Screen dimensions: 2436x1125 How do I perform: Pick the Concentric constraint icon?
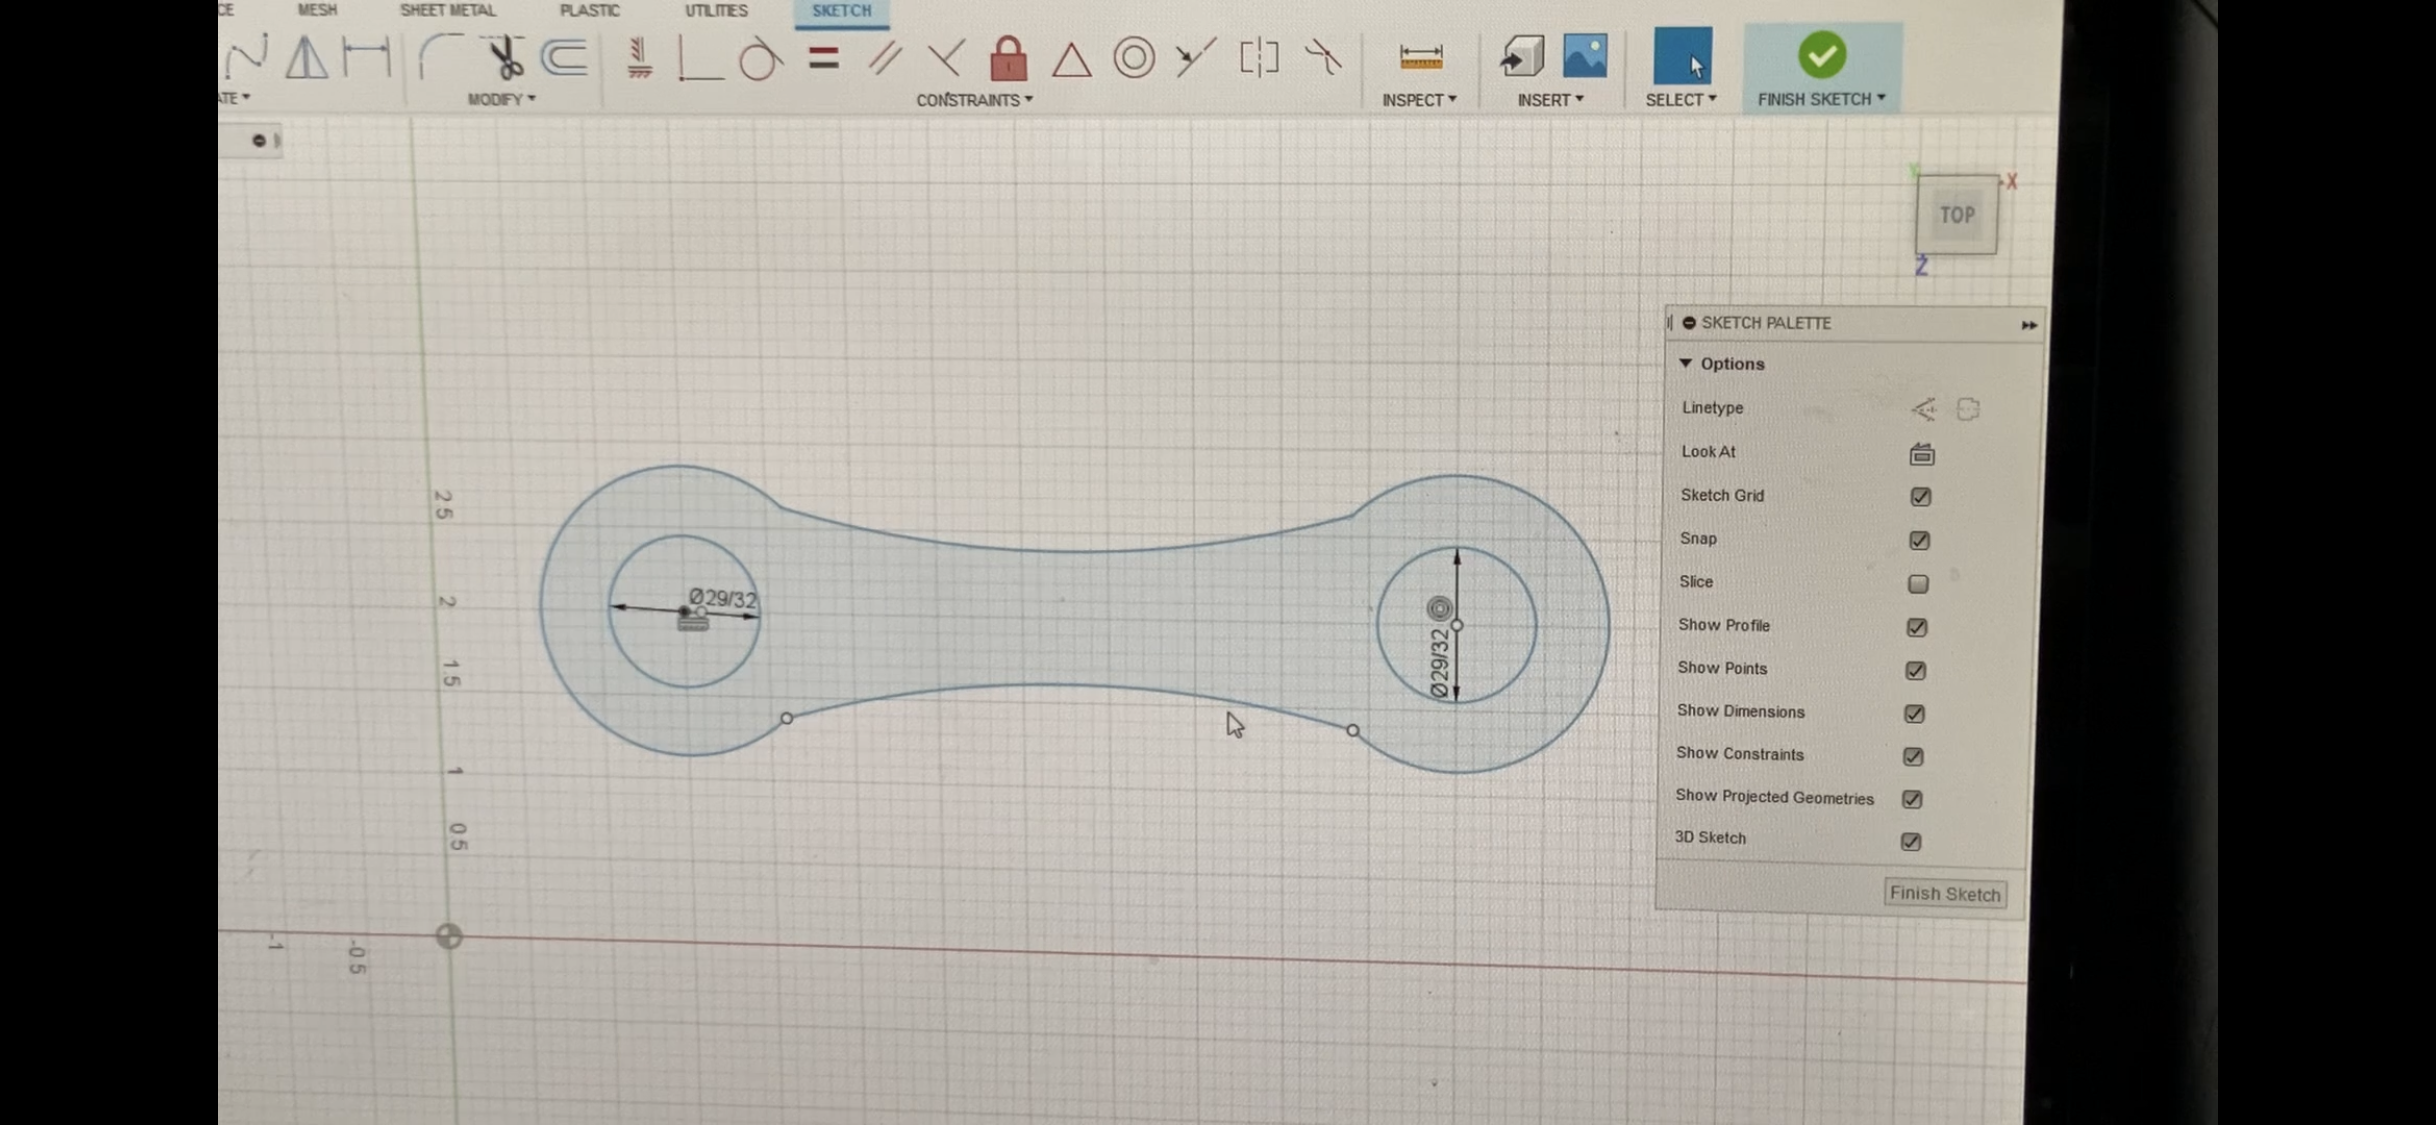[x=1133, y=58]
